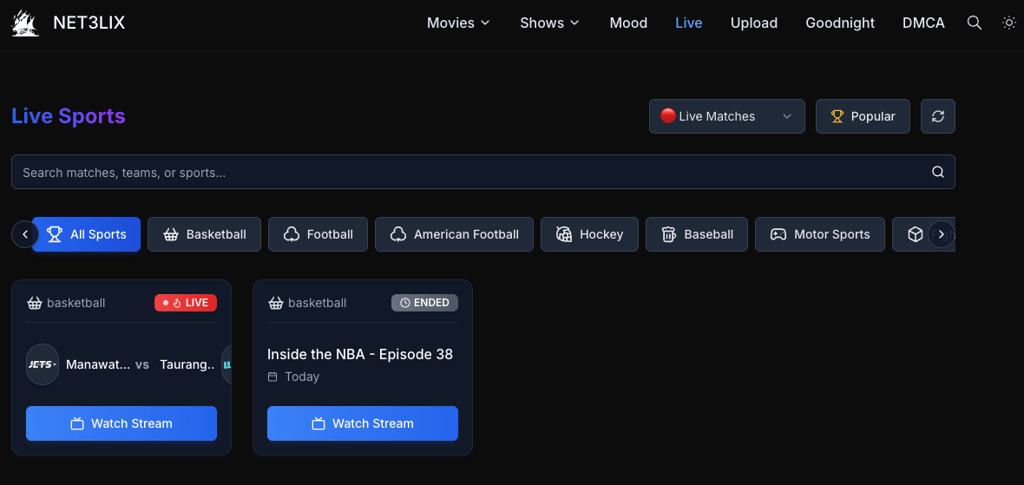Screen dimensions: 1024x485
Task: Filter by Basketball category
Action: [204, 234]
